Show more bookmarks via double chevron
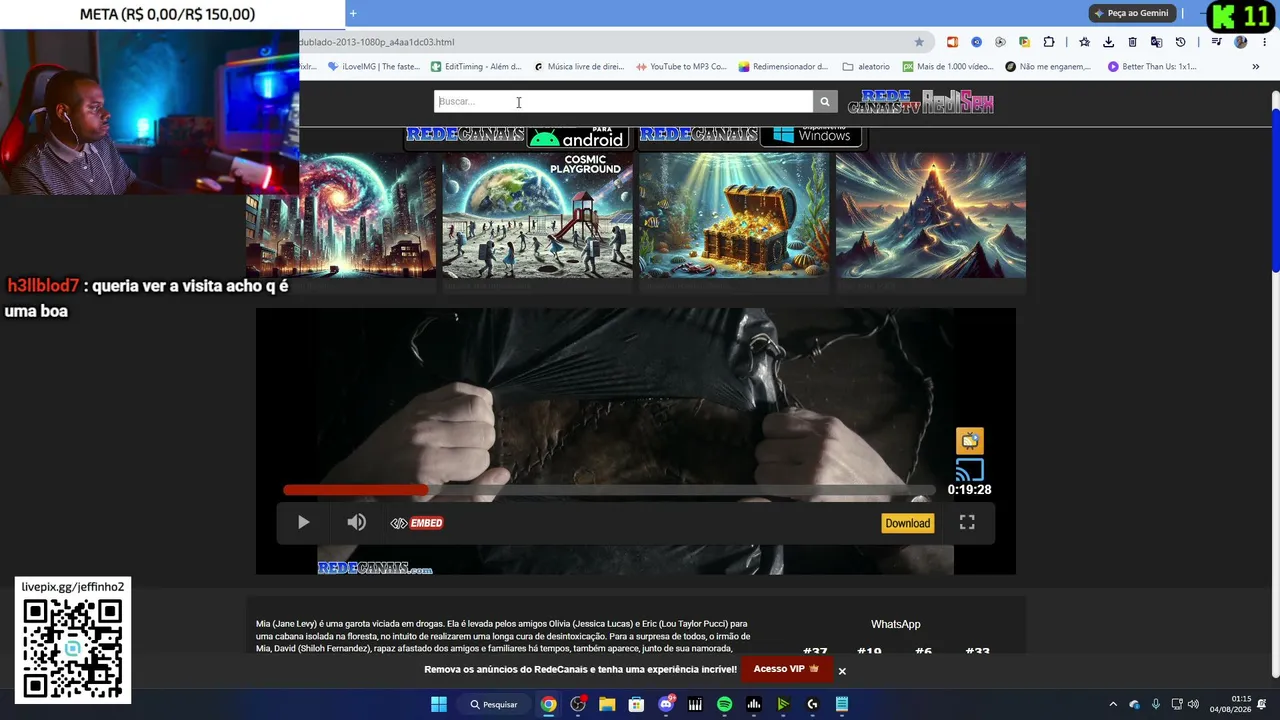This screenshot has height=720, width=1280. pos(1256,67)
